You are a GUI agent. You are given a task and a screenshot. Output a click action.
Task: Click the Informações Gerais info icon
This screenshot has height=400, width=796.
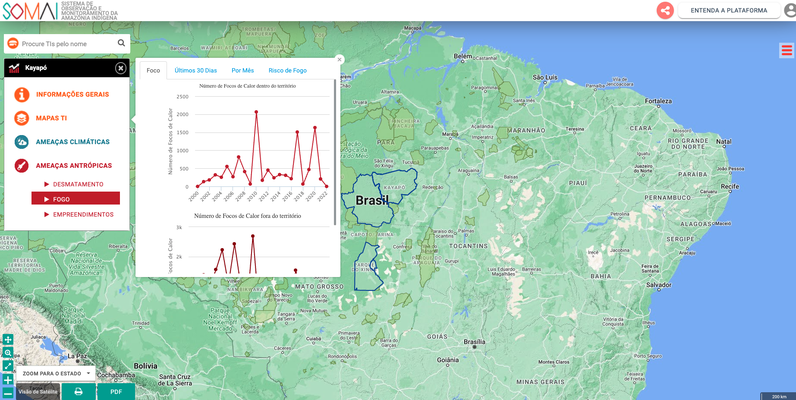tap(21, 94)
